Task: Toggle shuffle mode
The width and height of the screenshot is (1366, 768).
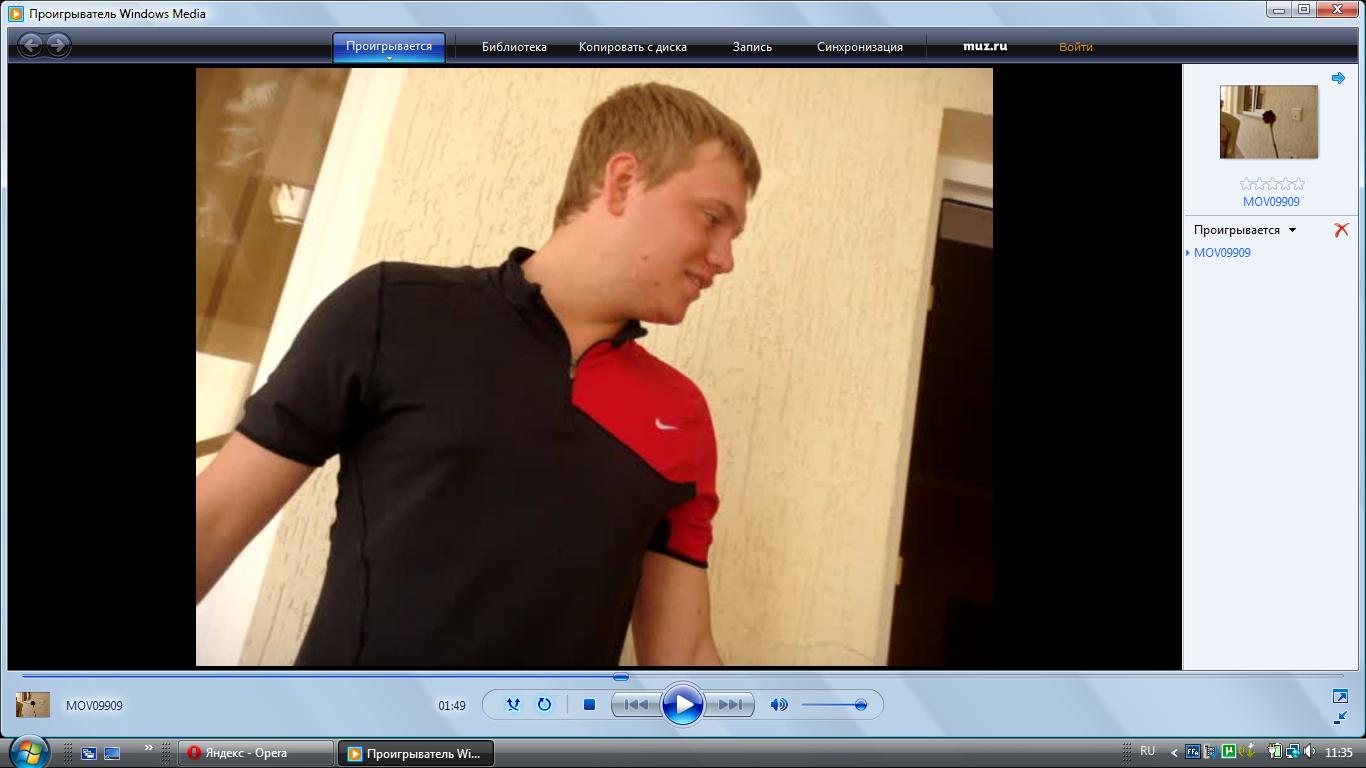Action: [513, 705]
